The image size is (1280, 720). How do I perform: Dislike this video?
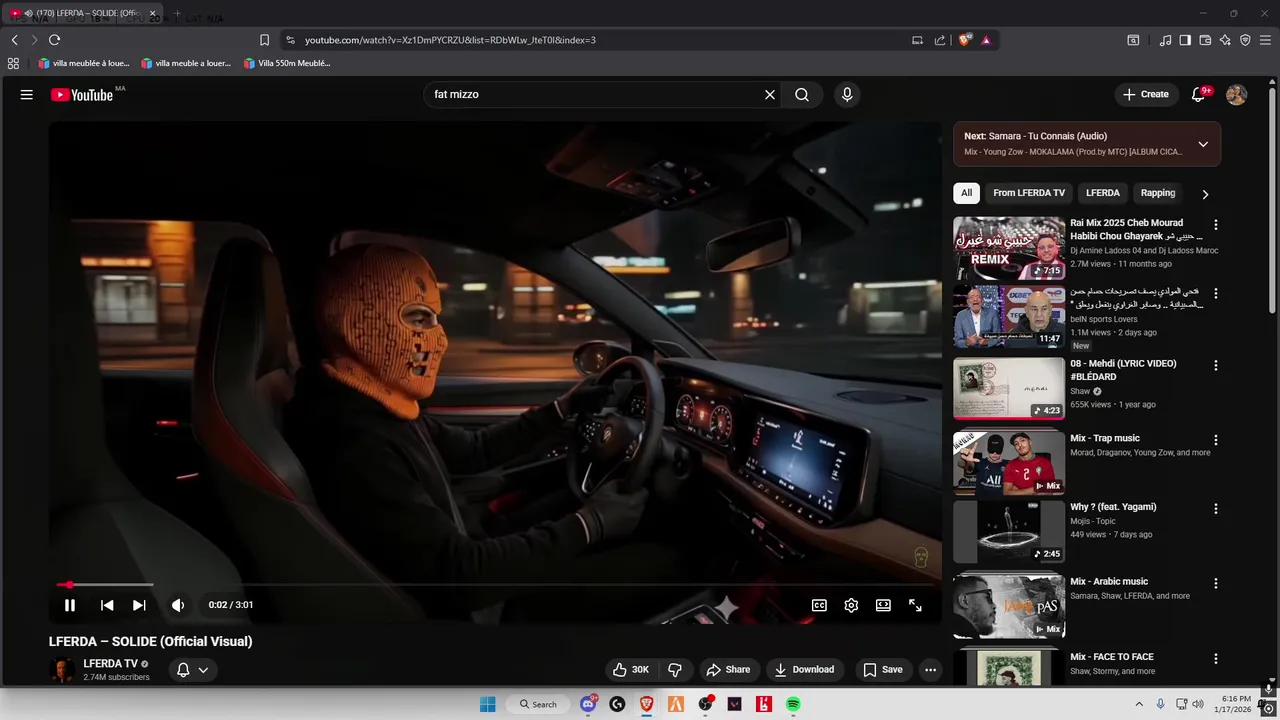tap(675, 670)
